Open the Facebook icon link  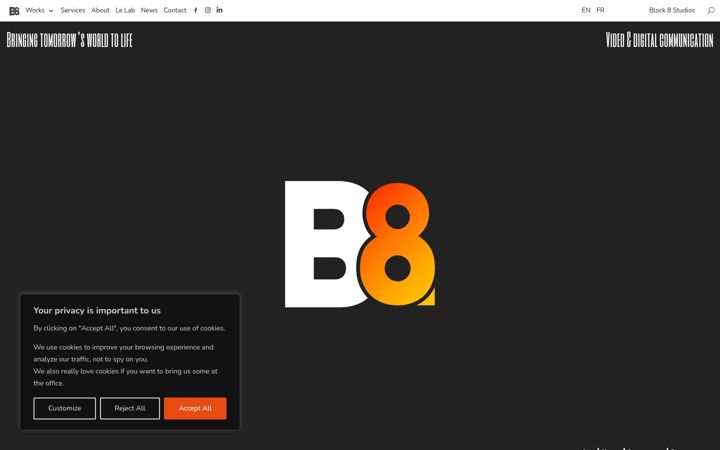[x=195, y=10]
